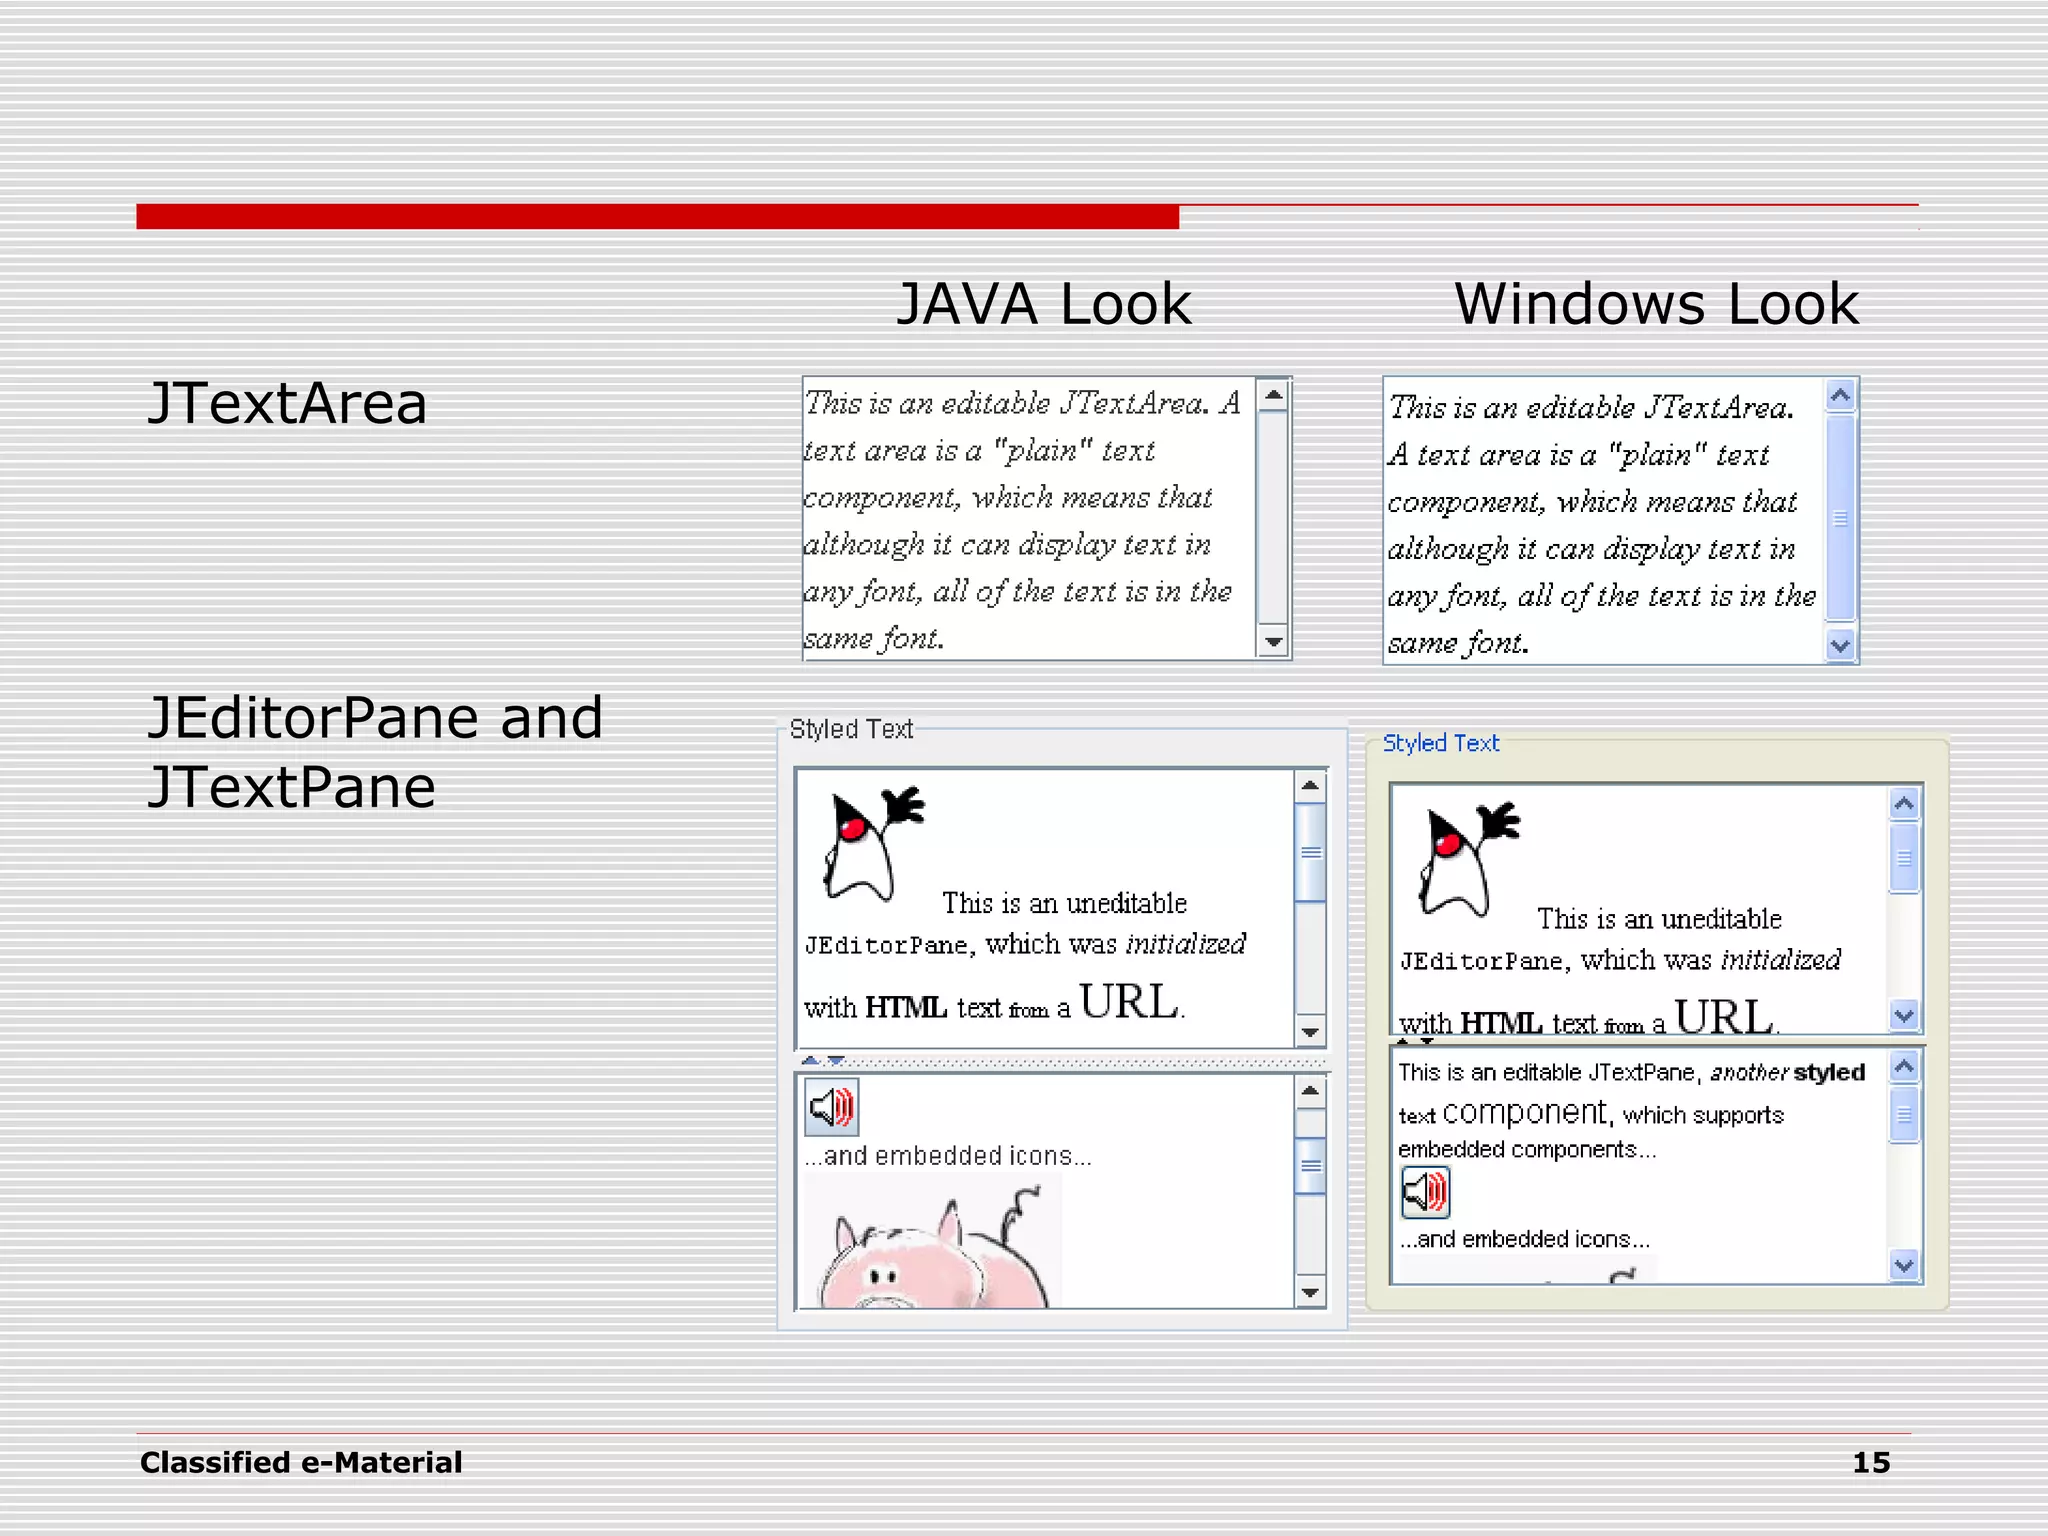Click scroll-up arrow in Java Look JEditorPane
The height and width of the screenshot is (1536, 2048).
coord(1310,786)
